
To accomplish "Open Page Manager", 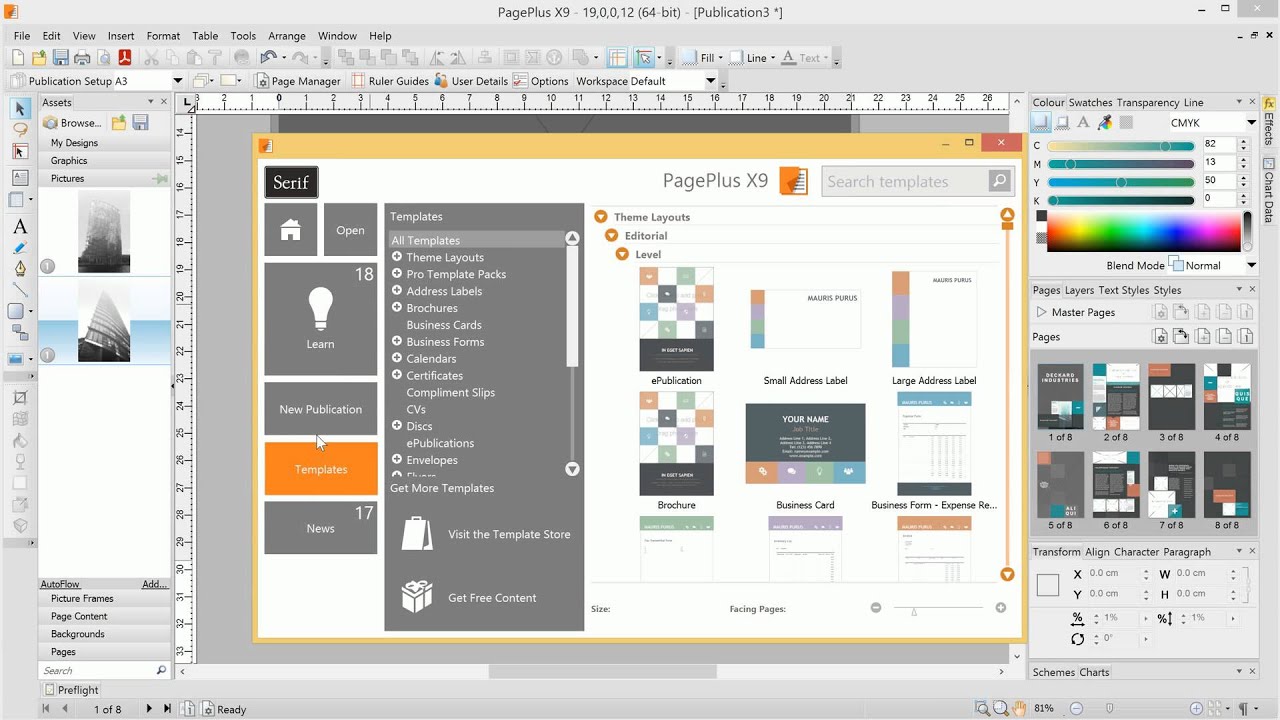I will (x=297, y=81).
